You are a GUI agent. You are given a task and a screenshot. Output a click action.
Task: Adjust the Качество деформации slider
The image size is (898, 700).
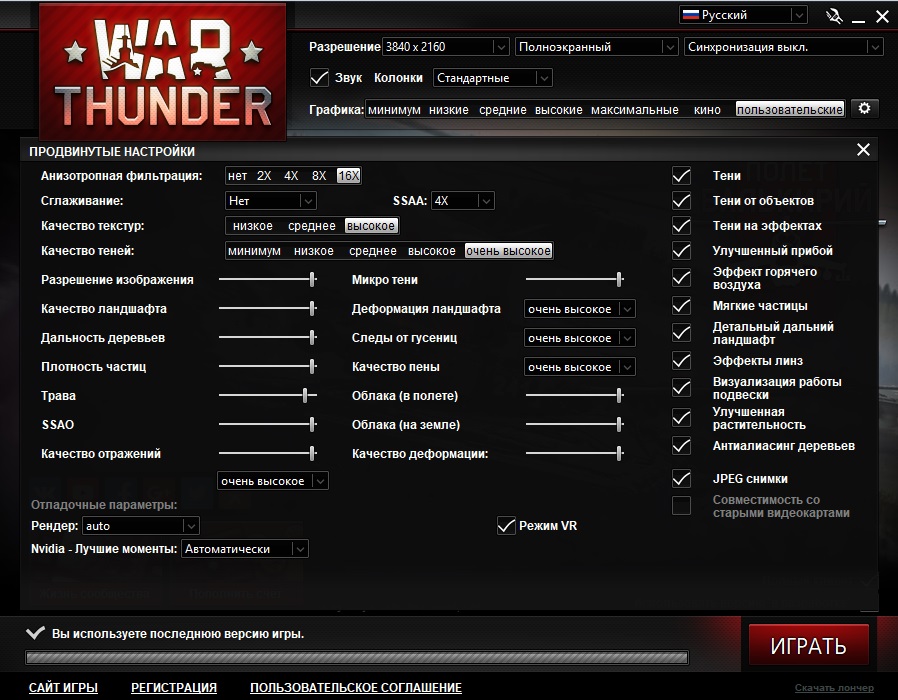(574, 453)
